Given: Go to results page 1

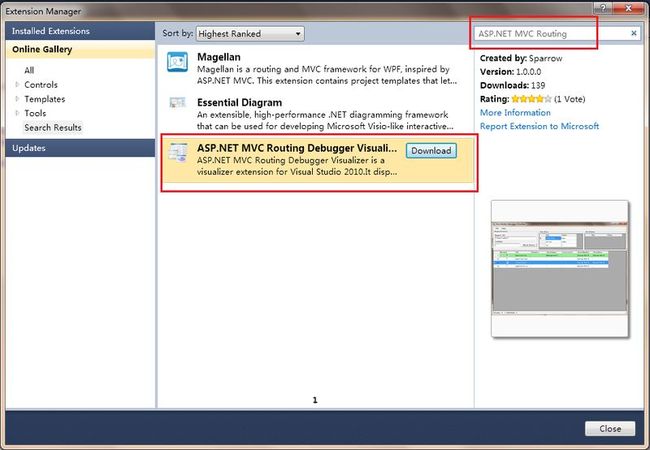Looking at the screenshot, I should coord(315,400).
